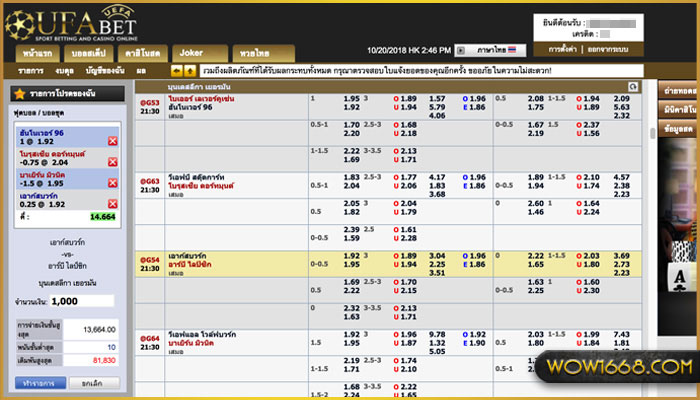The image size is (700, 400).
Task: Remove ฮันโนเวอร์ 96 from the bet slip
Action: coord(112,141)
